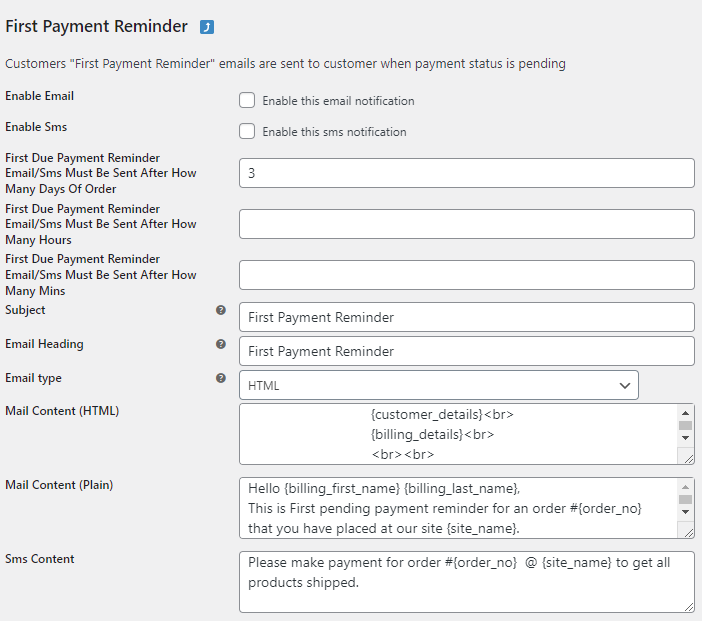Click the help icon next to Subject
This screenshot has height=621, width=702.
click(221, 310)
